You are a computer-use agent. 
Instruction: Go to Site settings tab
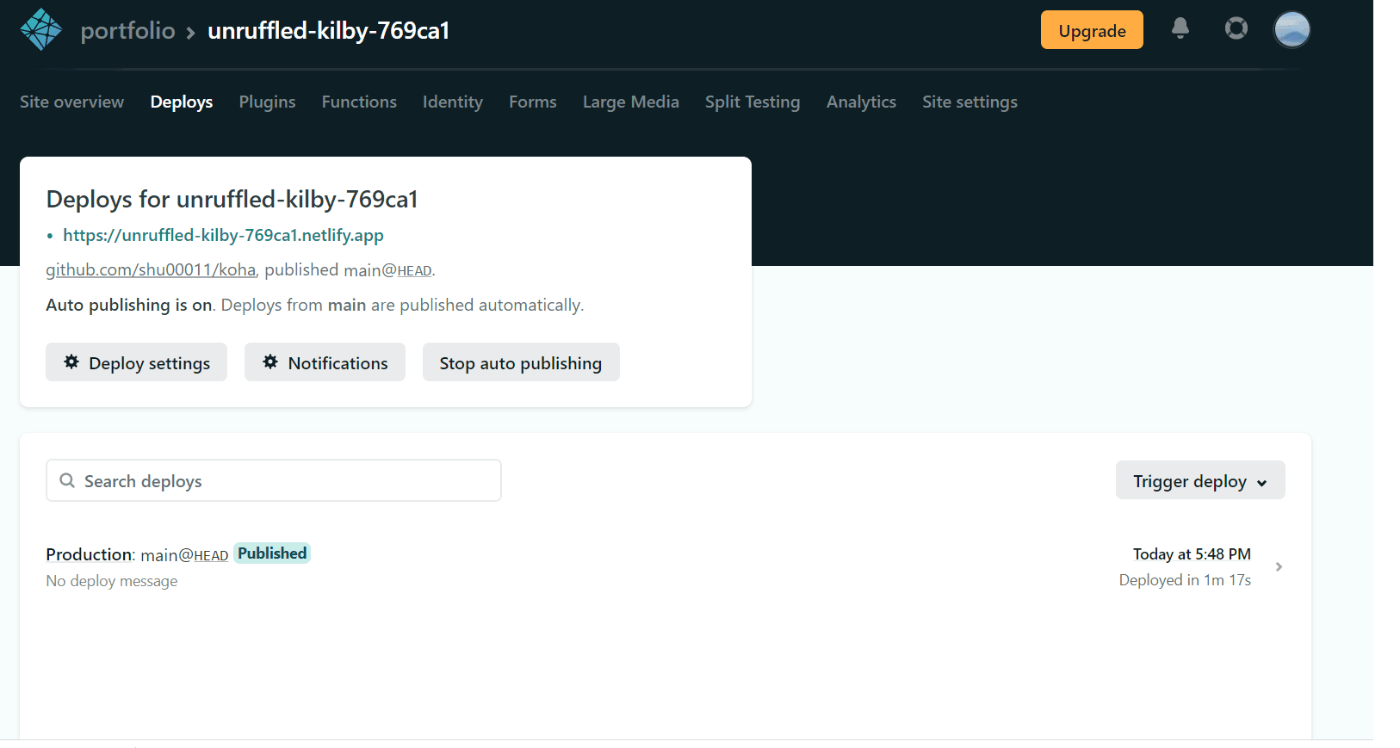tap(970, 102)
